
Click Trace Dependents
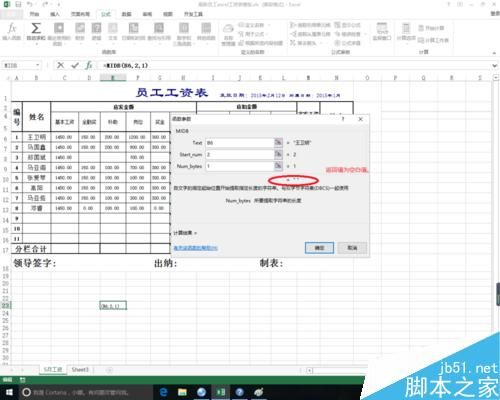(310, 34)
